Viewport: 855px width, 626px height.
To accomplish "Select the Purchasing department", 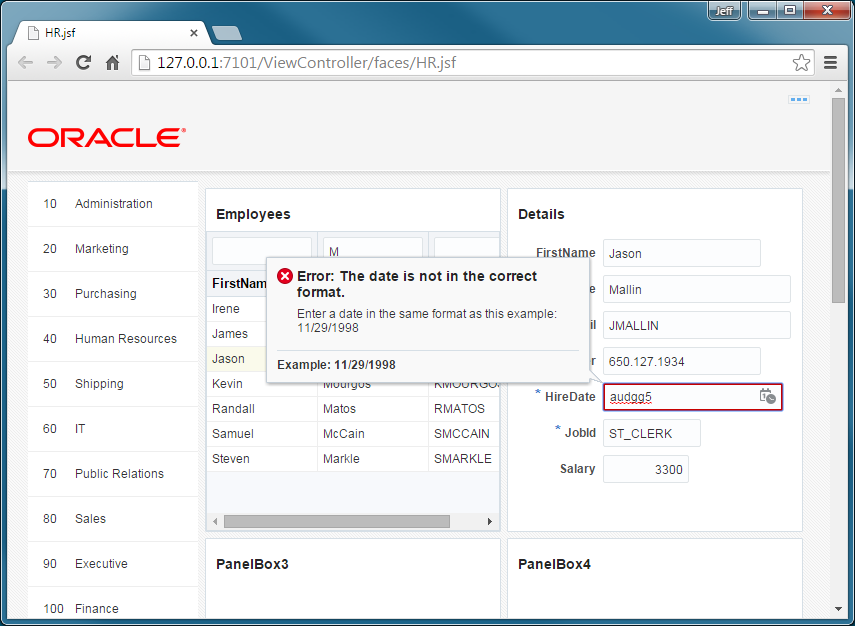I will (x=113, y=294).
